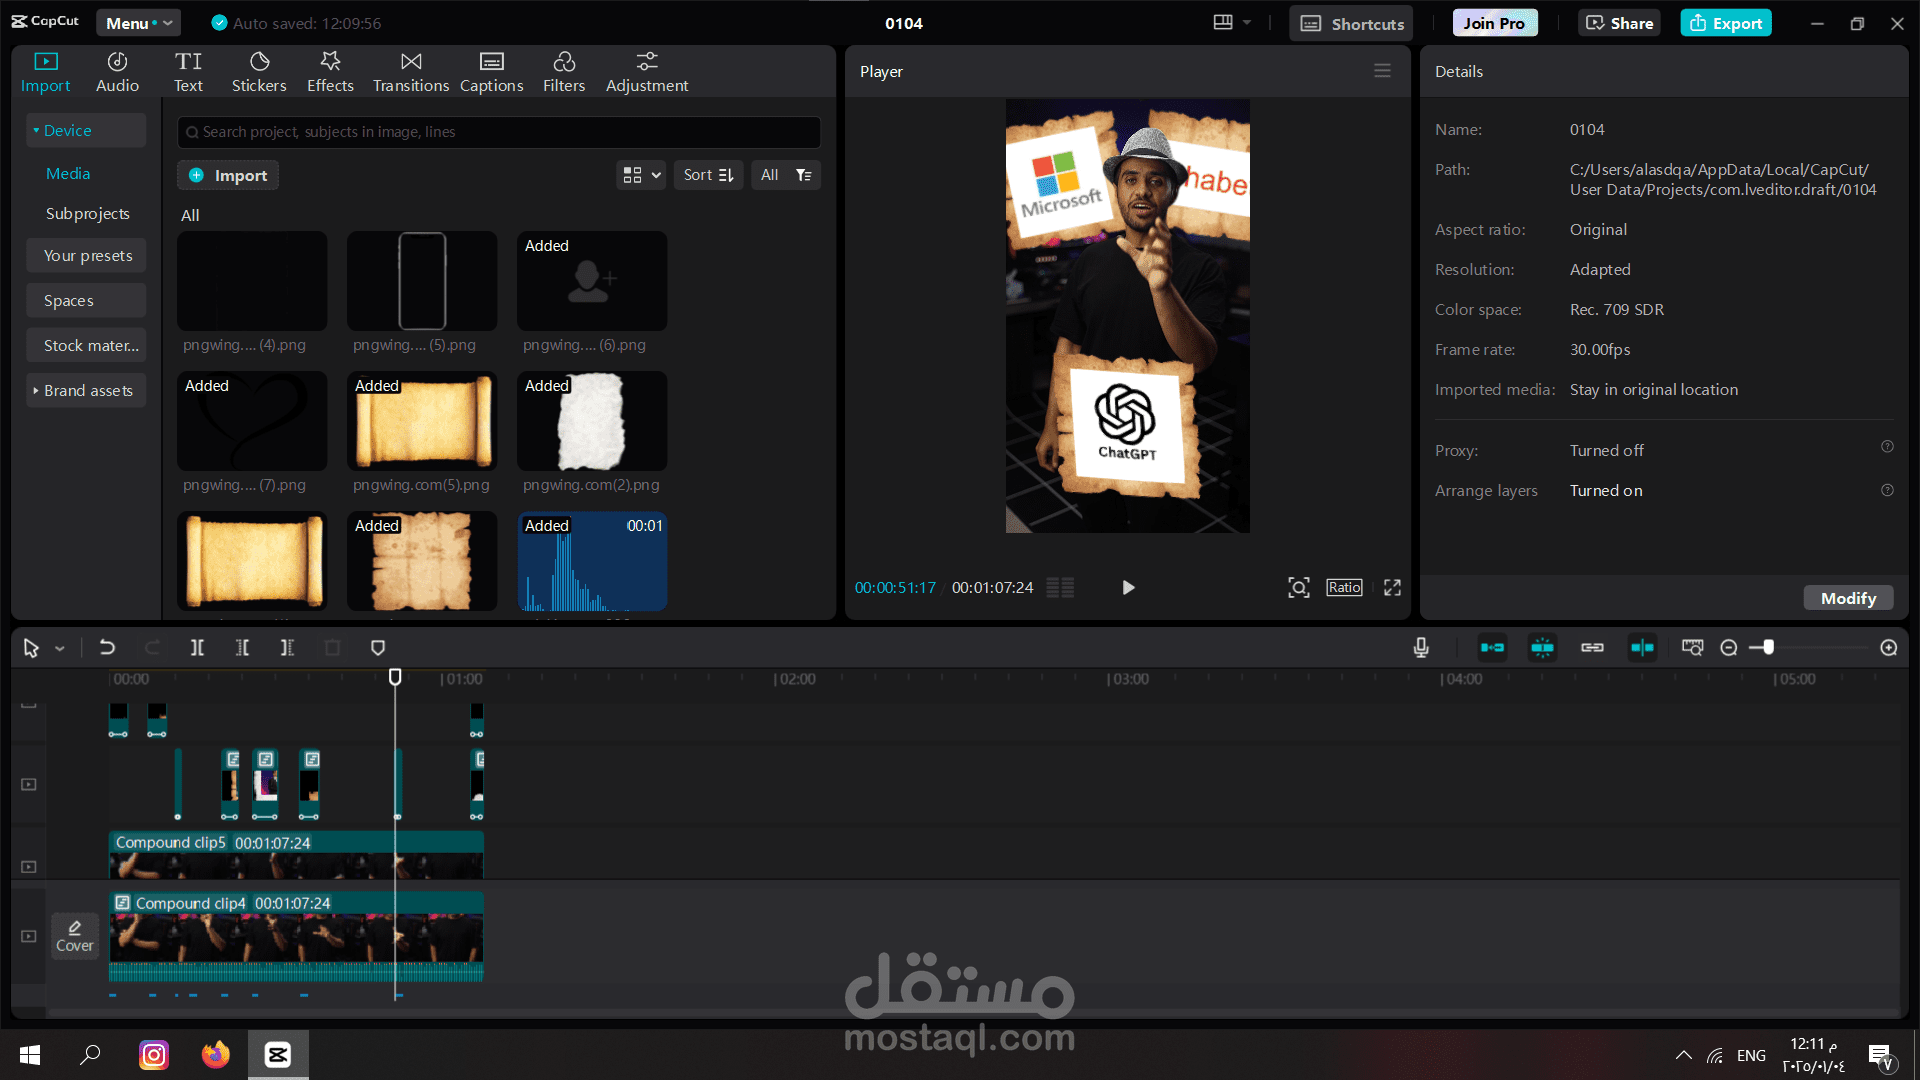
Task: Select Media in the sidebar
Action: point(68,173)
